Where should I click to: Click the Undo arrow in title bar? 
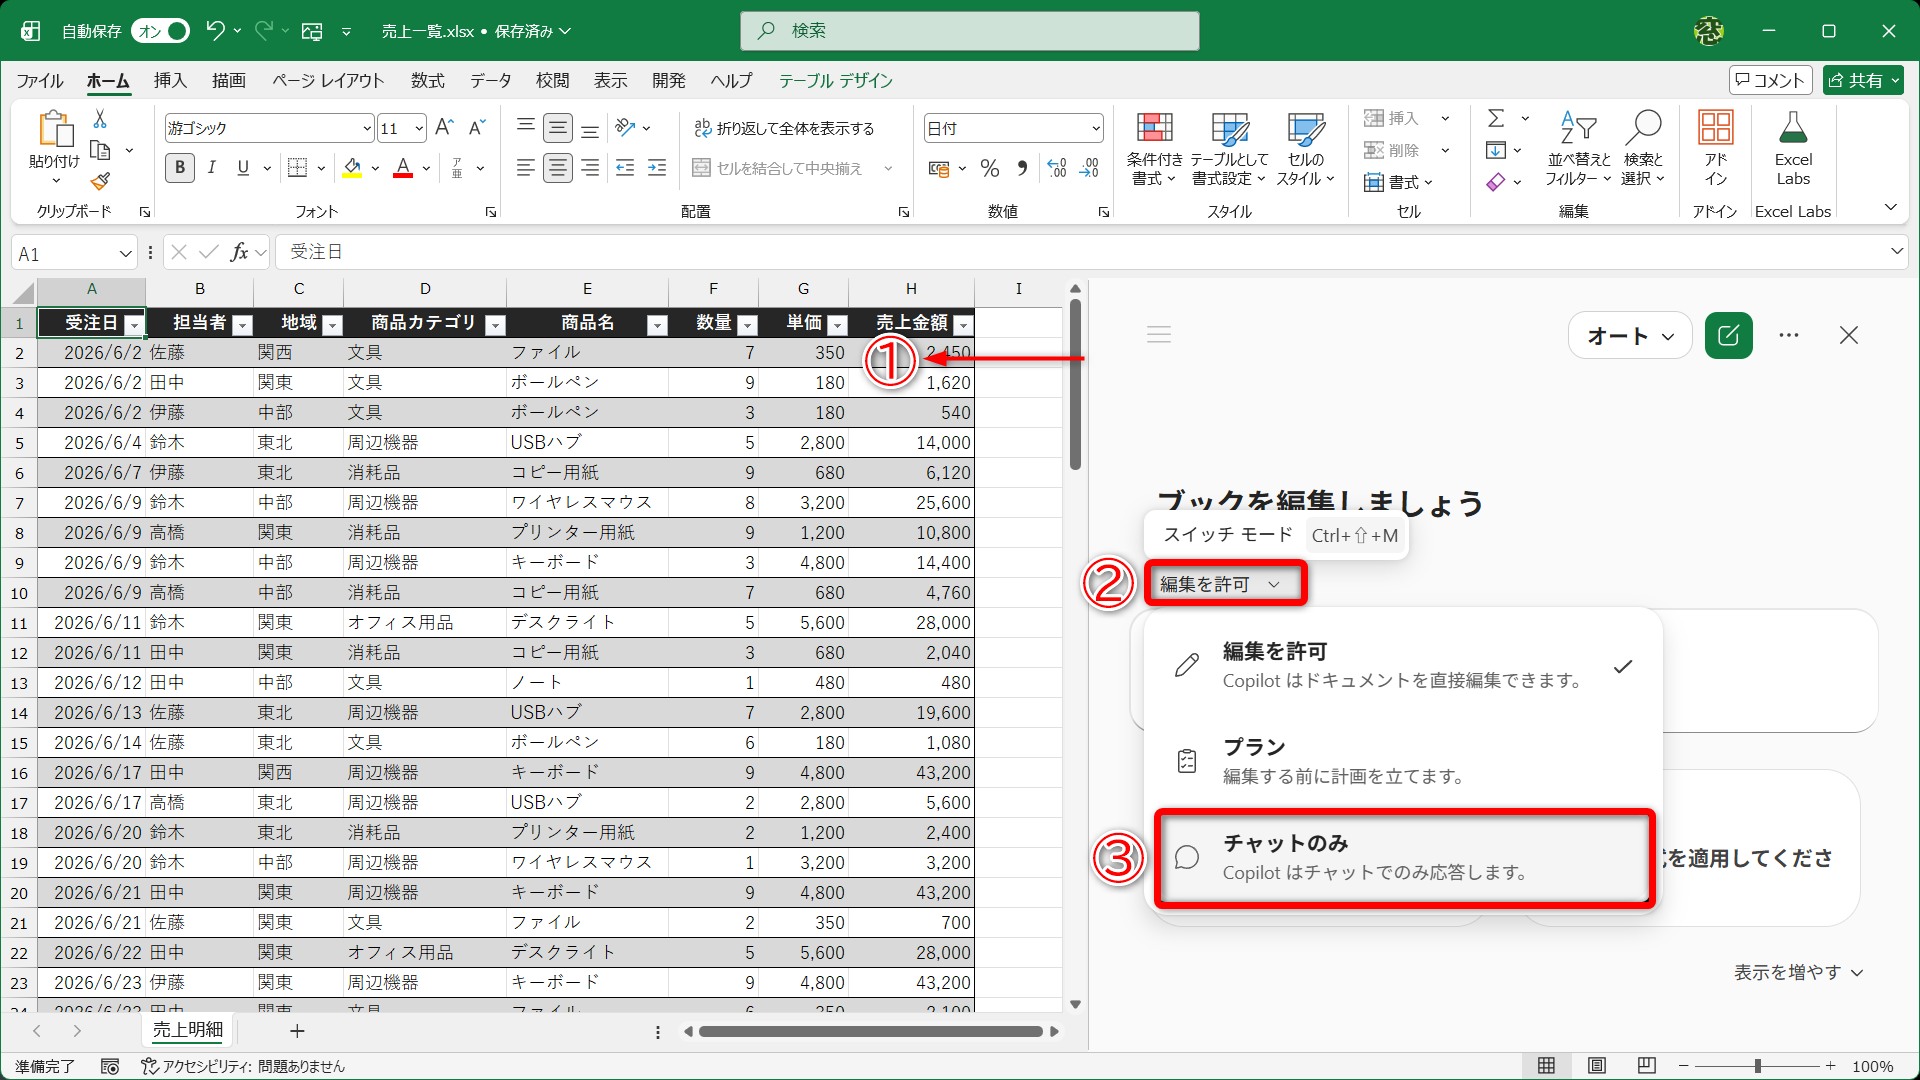215,31
